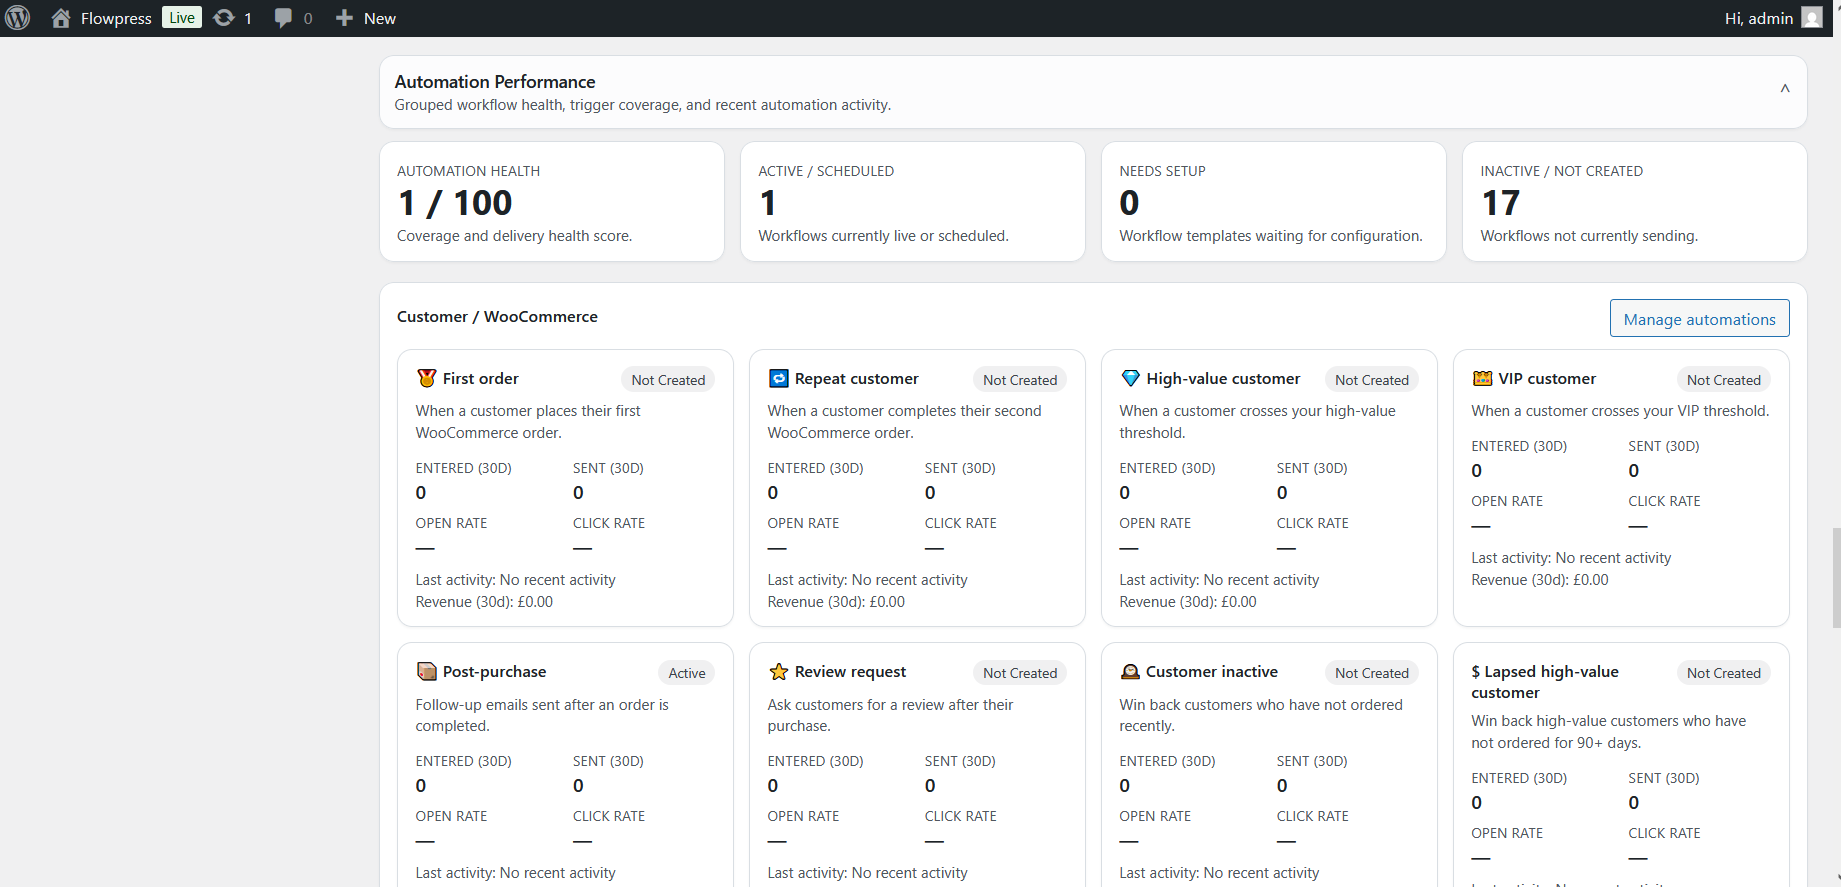Click the First order medal icon

[427, 378]
